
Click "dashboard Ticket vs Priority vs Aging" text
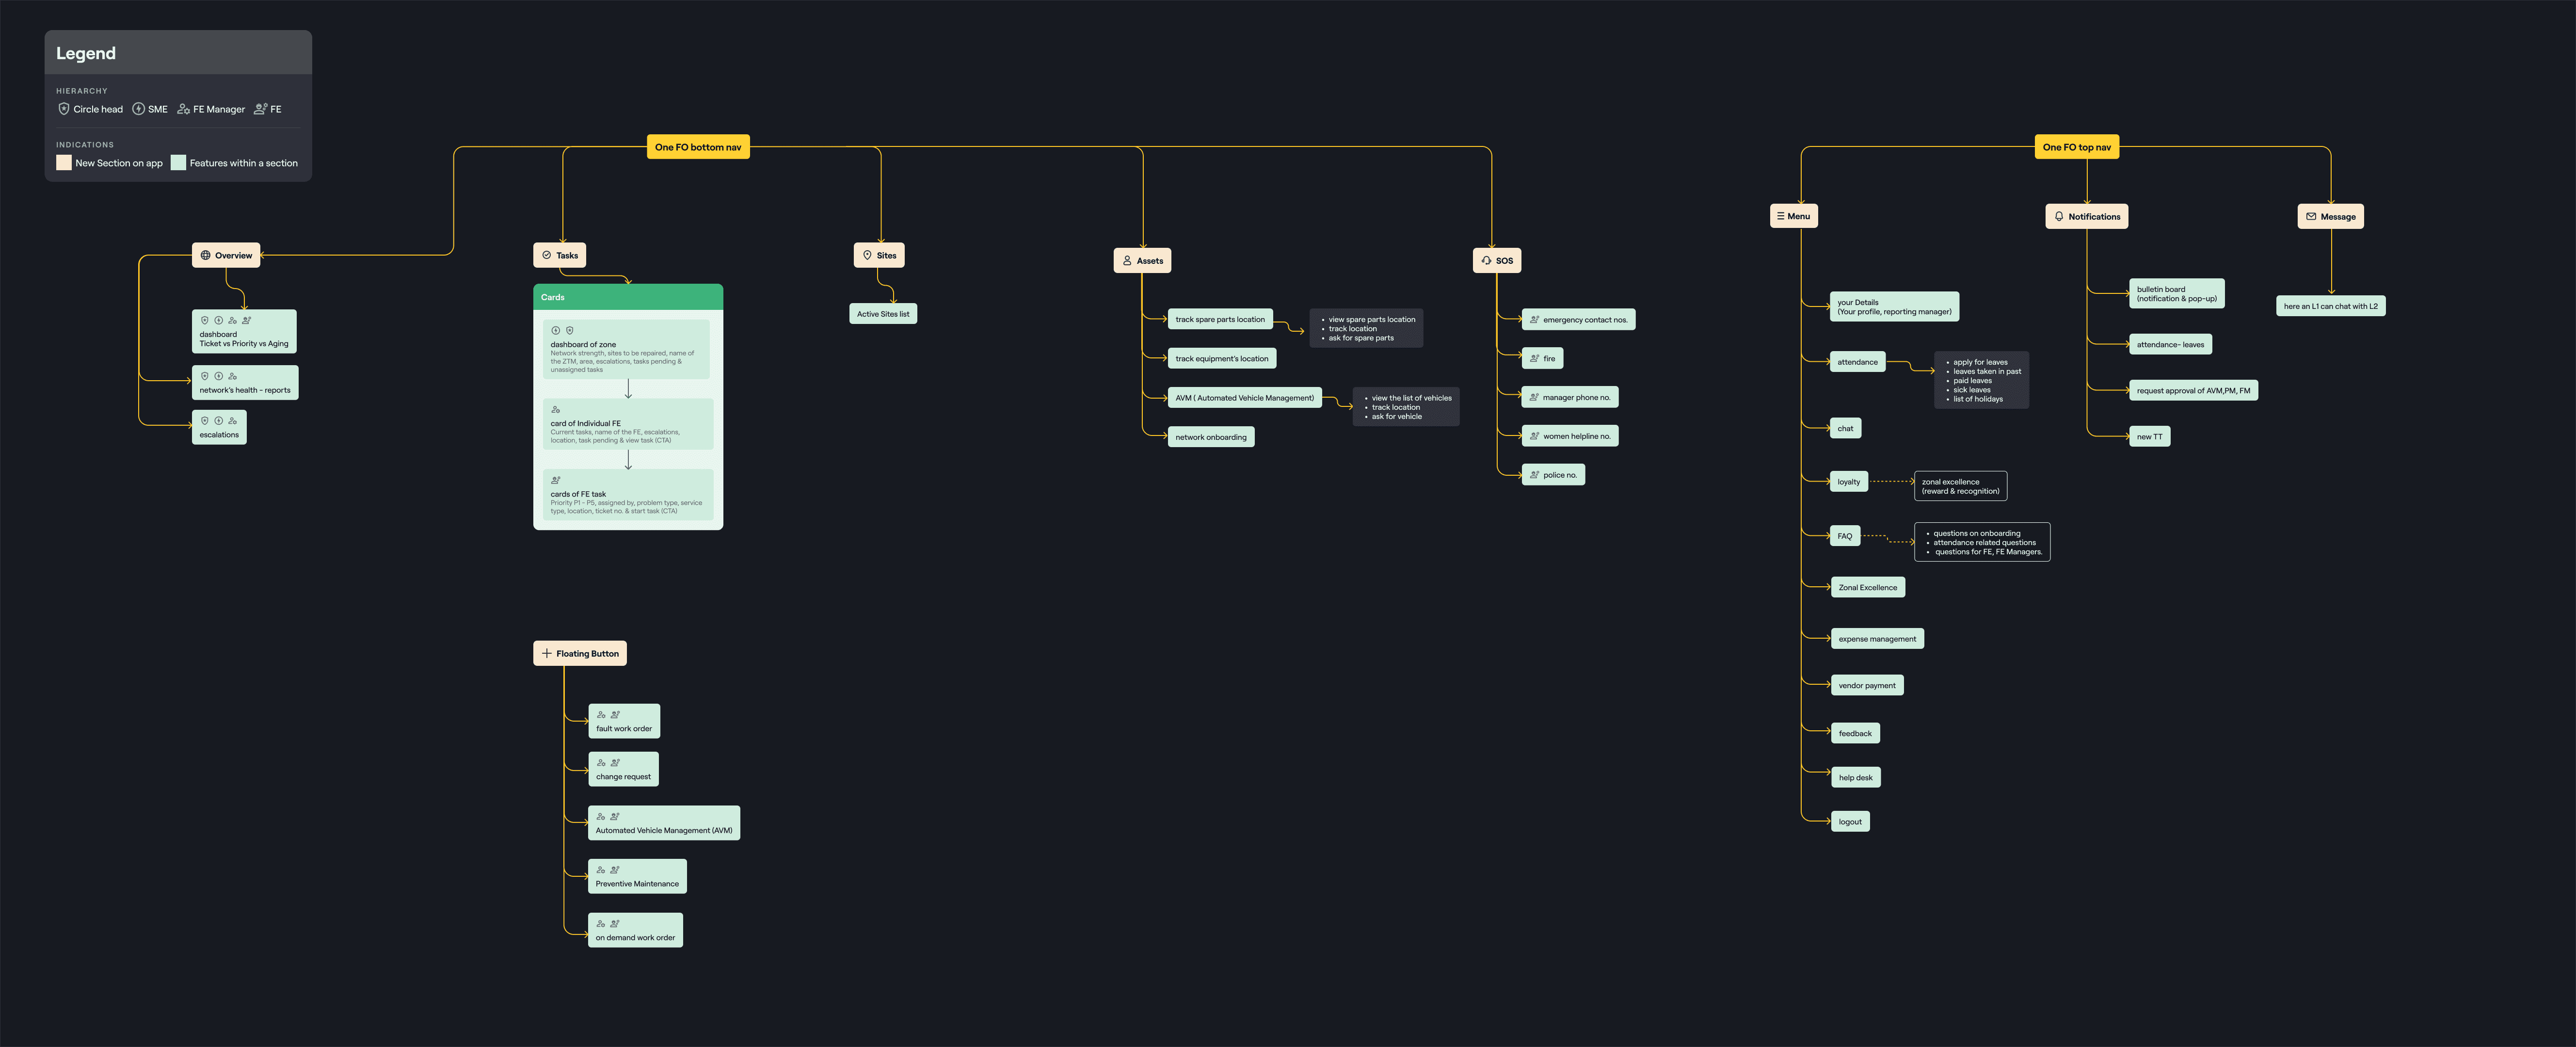[244, 339]
